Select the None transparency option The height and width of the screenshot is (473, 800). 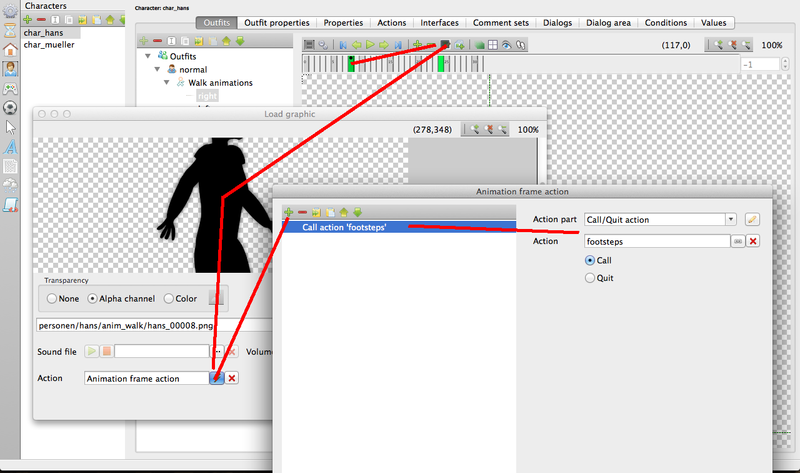coord(51,298)
